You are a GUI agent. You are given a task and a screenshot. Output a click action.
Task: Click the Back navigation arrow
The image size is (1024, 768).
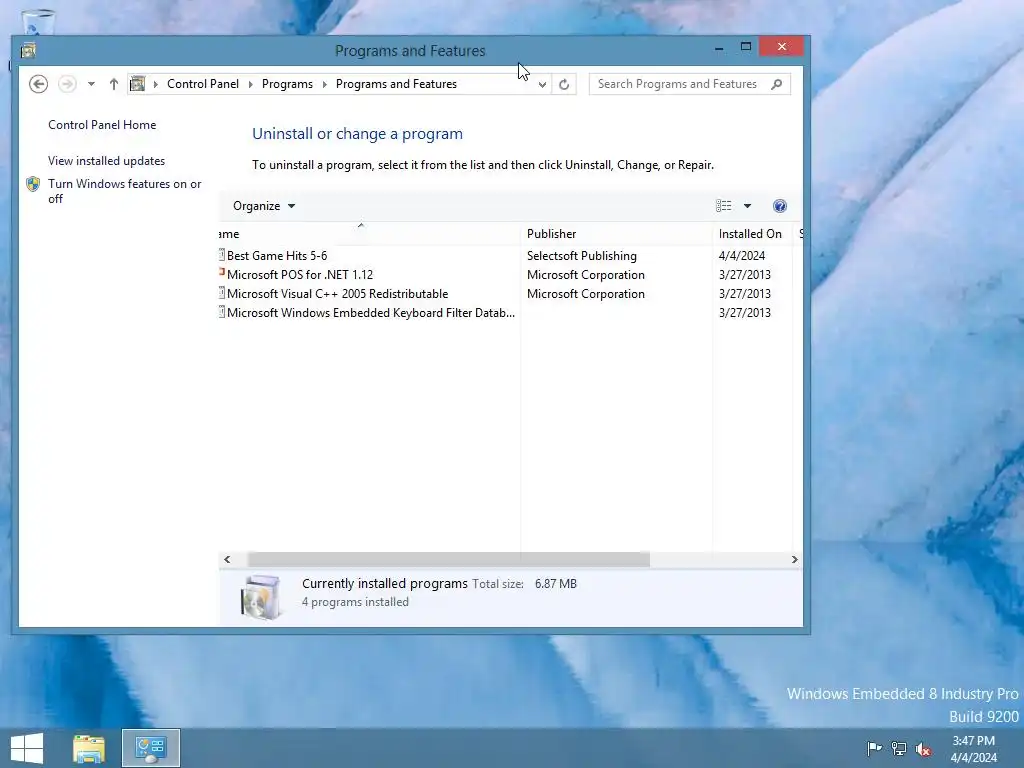coord(39,84)
